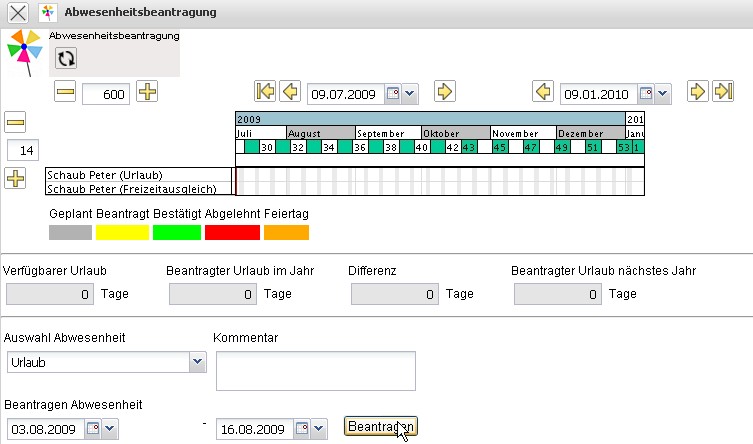
Task: Expand the dropdown arrow beside 03.08.2009
Action: pos(109,428)
